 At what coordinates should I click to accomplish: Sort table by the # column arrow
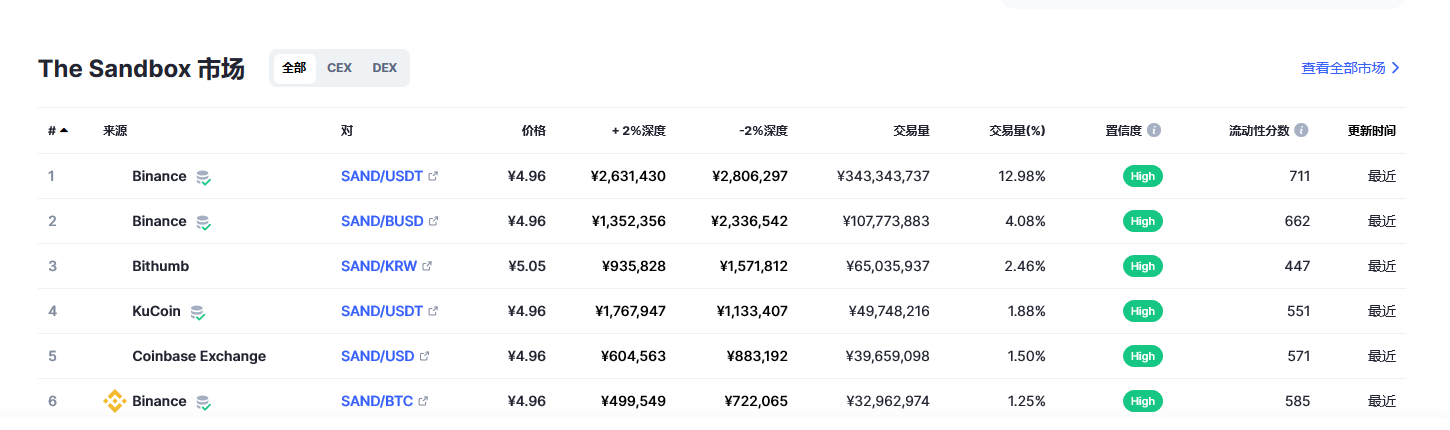[x=64, y=130]
